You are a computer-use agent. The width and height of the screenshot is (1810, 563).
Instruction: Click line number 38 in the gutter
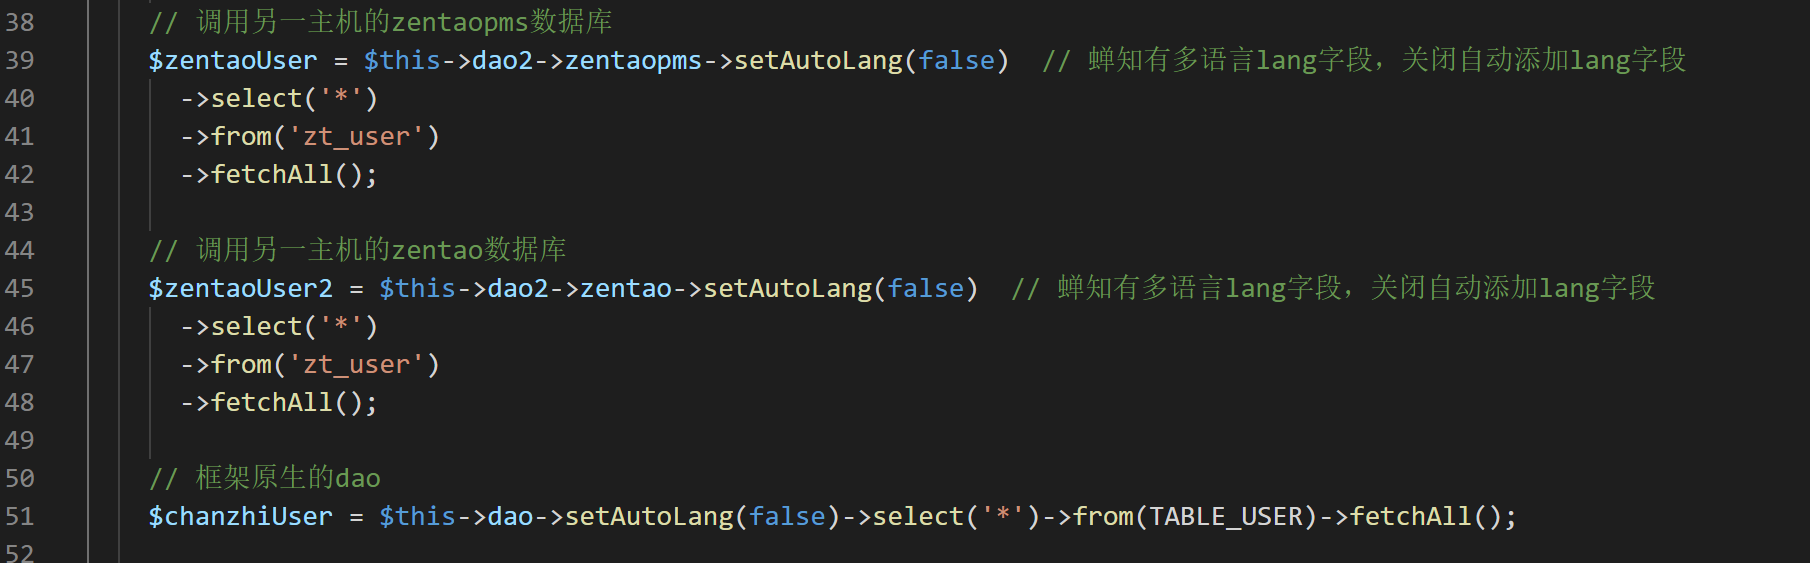20,22
